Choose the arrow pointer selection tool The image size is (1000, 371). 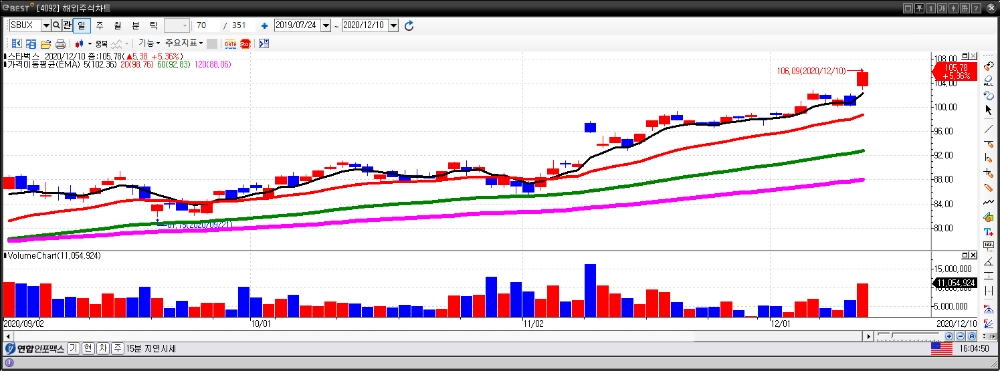point(989,110)
